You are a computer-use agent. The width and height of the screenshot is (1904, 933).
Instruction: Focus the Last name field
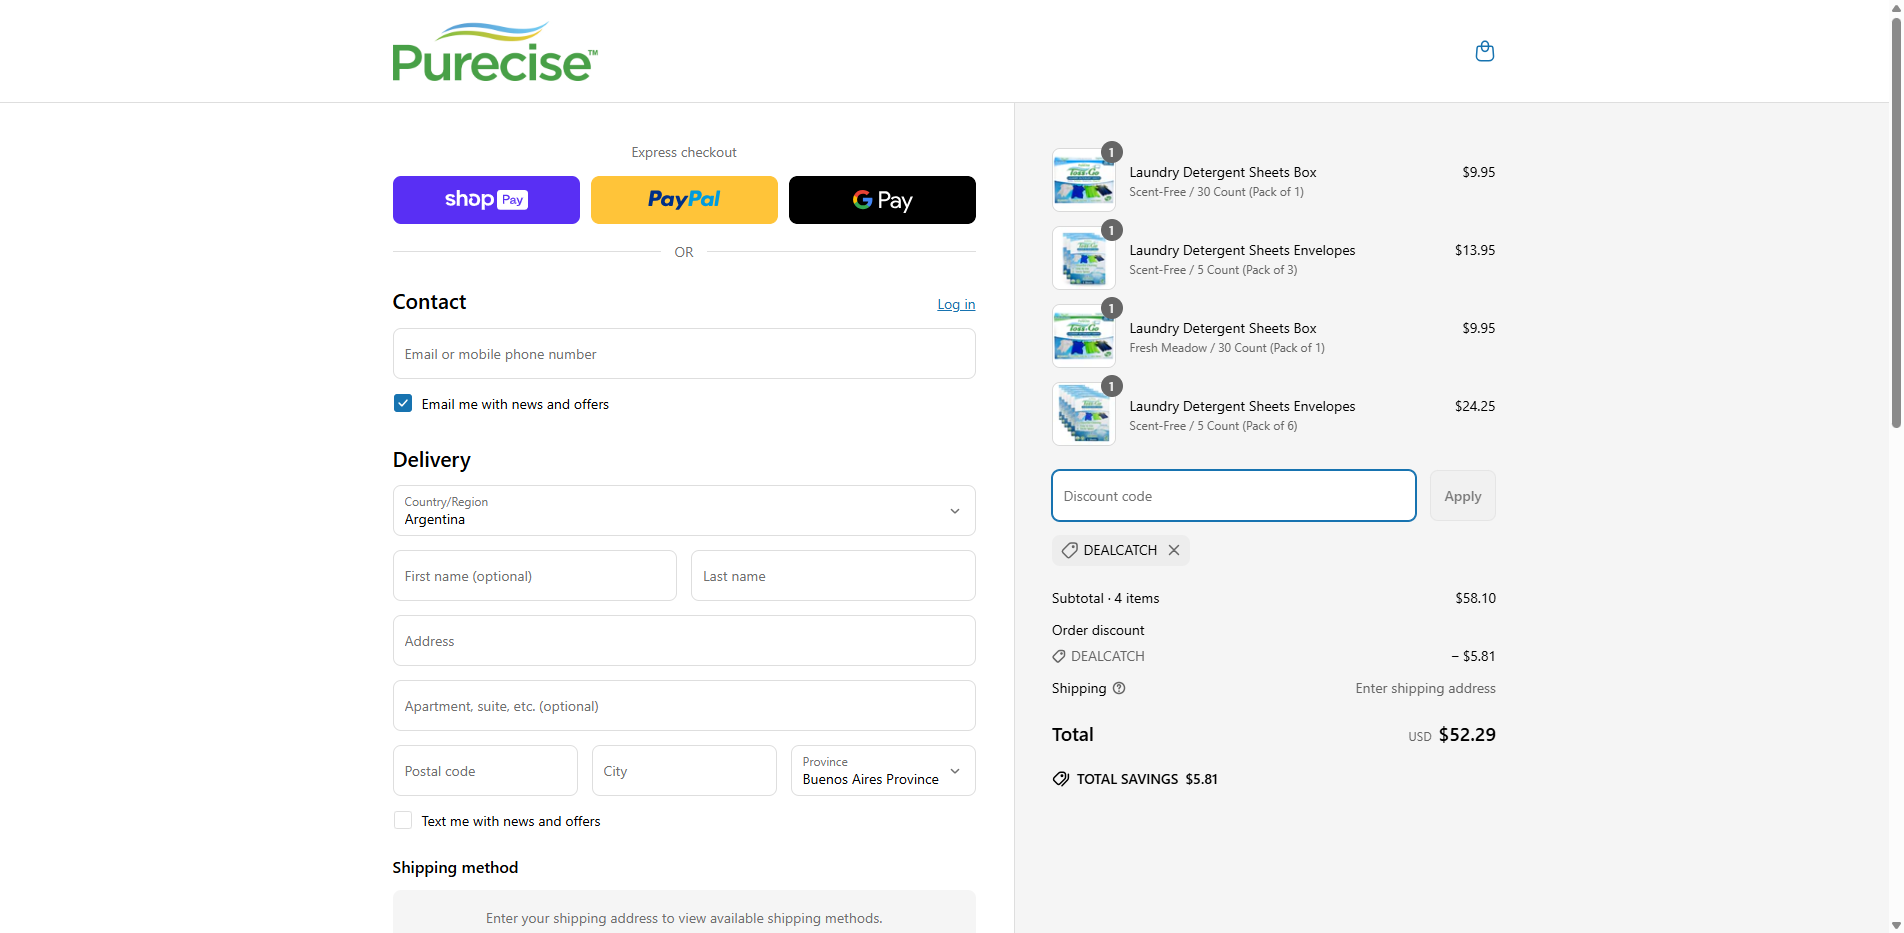(x=833, y=576)
